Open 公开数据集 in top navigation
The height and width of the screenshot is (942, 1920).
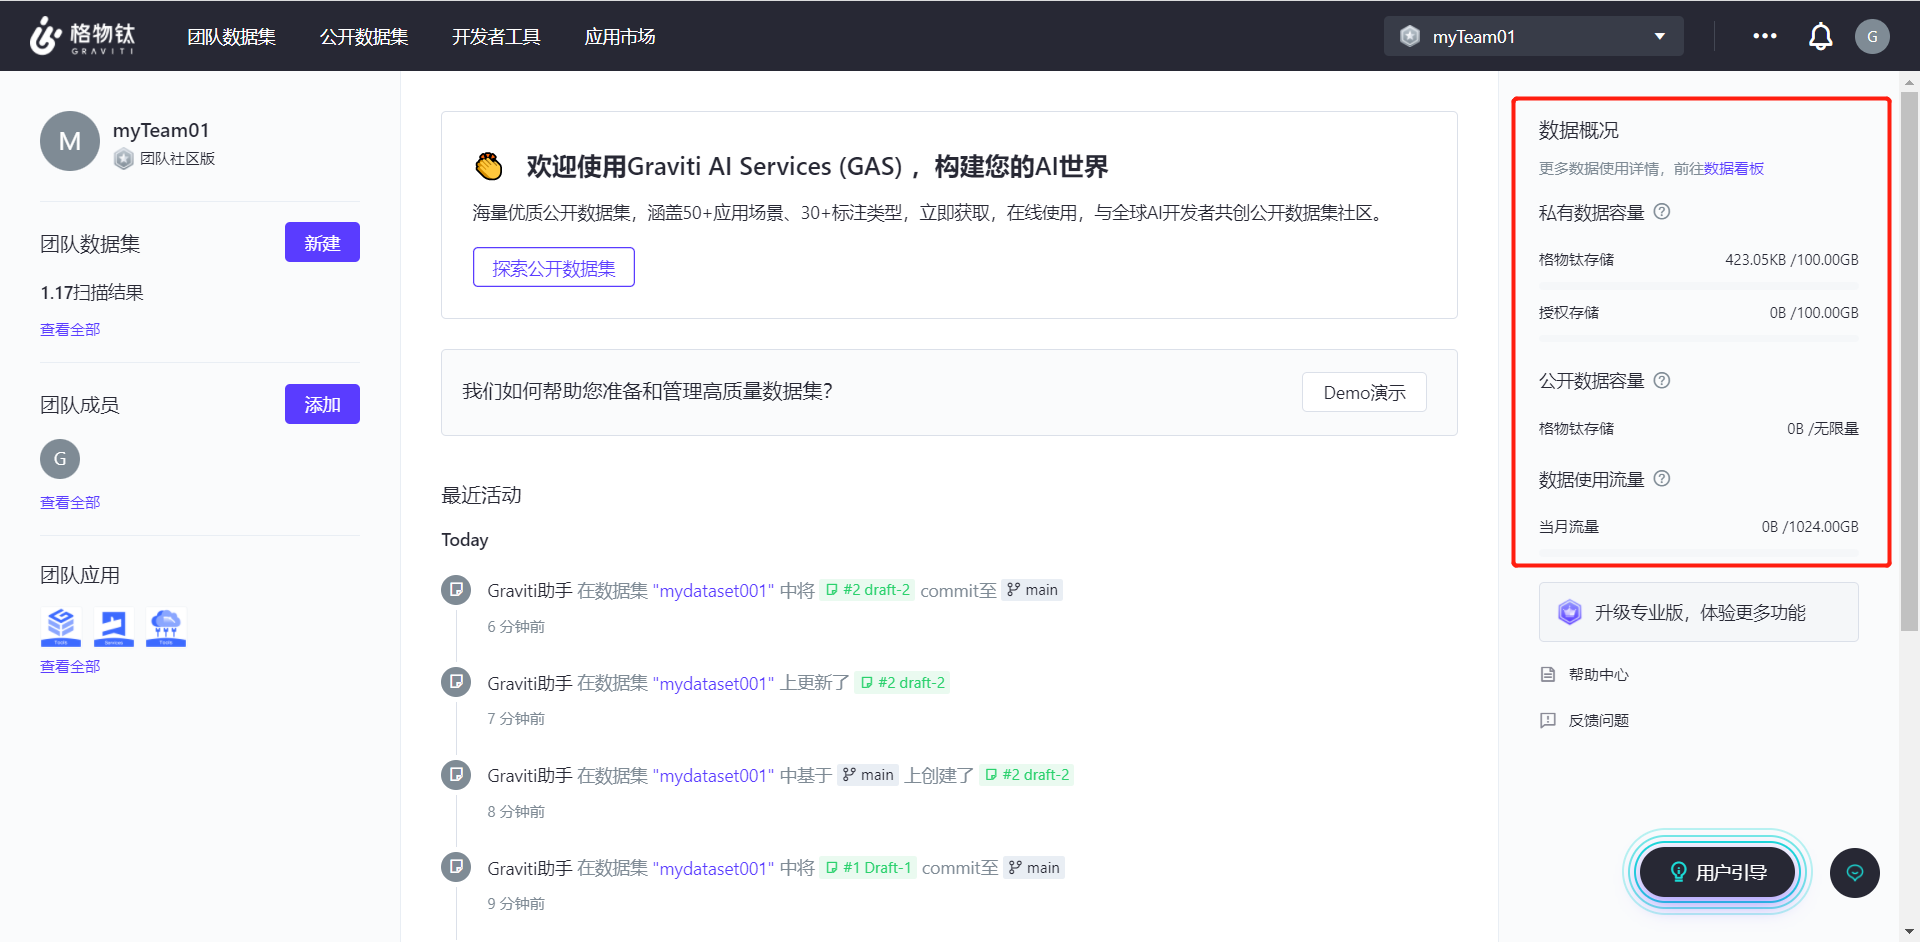coord(364,37)
